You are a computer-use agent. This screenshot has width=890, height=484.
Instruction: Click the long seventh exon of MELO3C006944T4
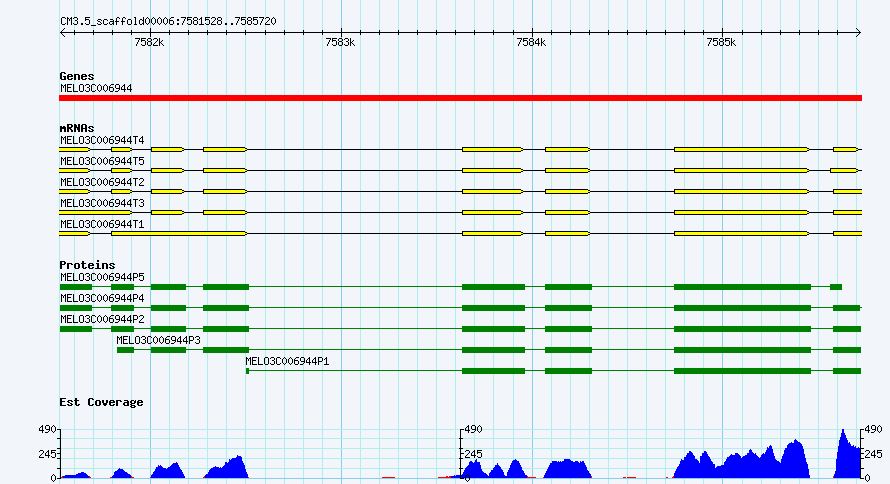[741, 149]
